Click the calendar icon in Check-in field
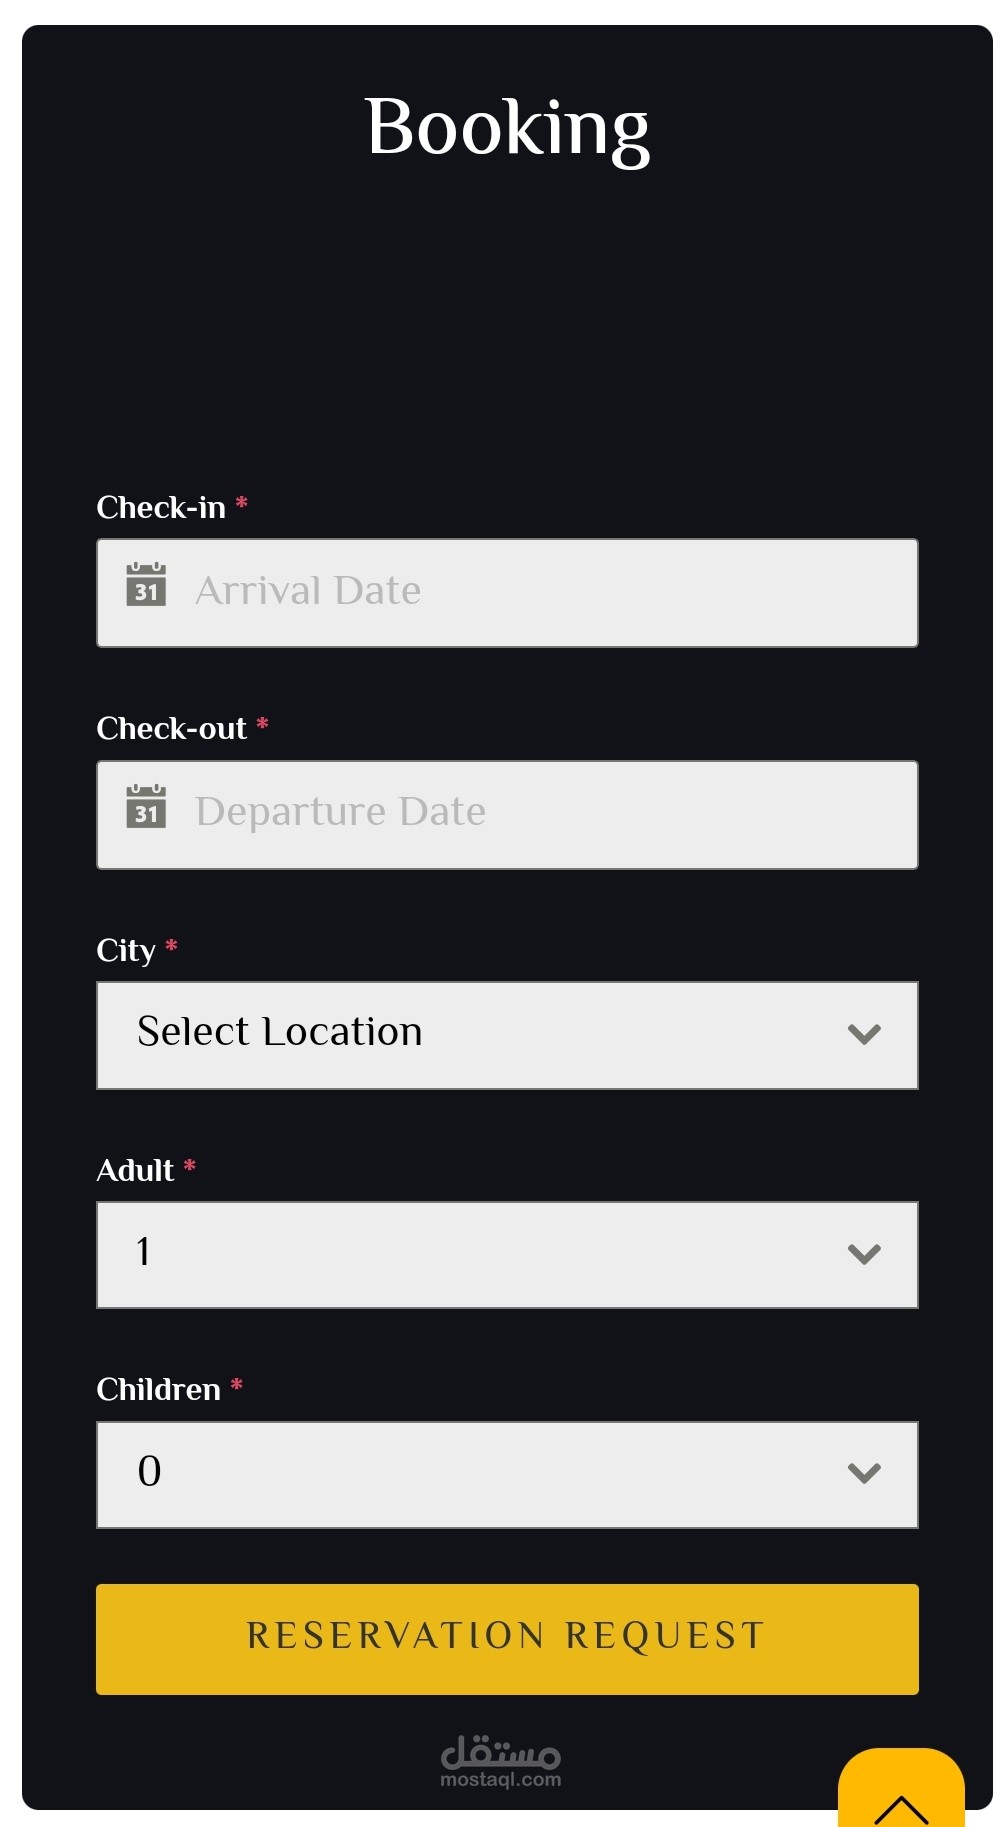 (x=146, y=585)
